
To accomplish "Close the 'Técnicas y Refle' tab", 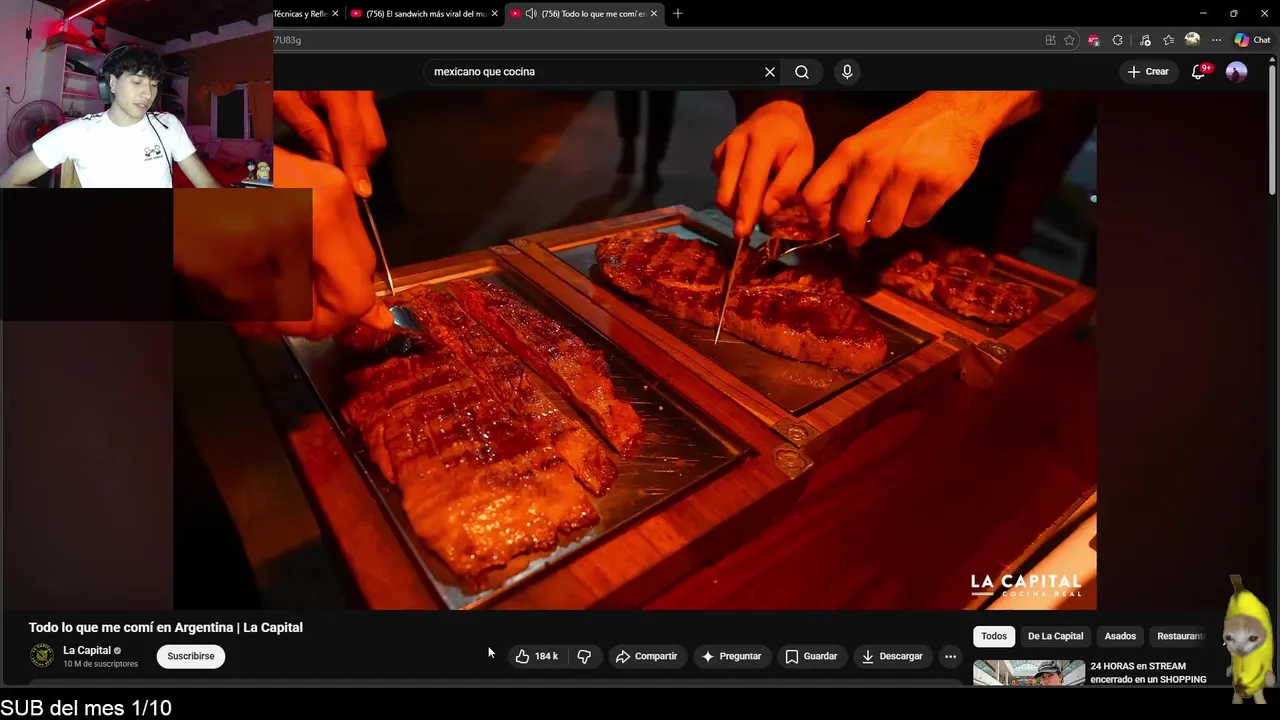I will pyautogui.click(x=335, y=14).
